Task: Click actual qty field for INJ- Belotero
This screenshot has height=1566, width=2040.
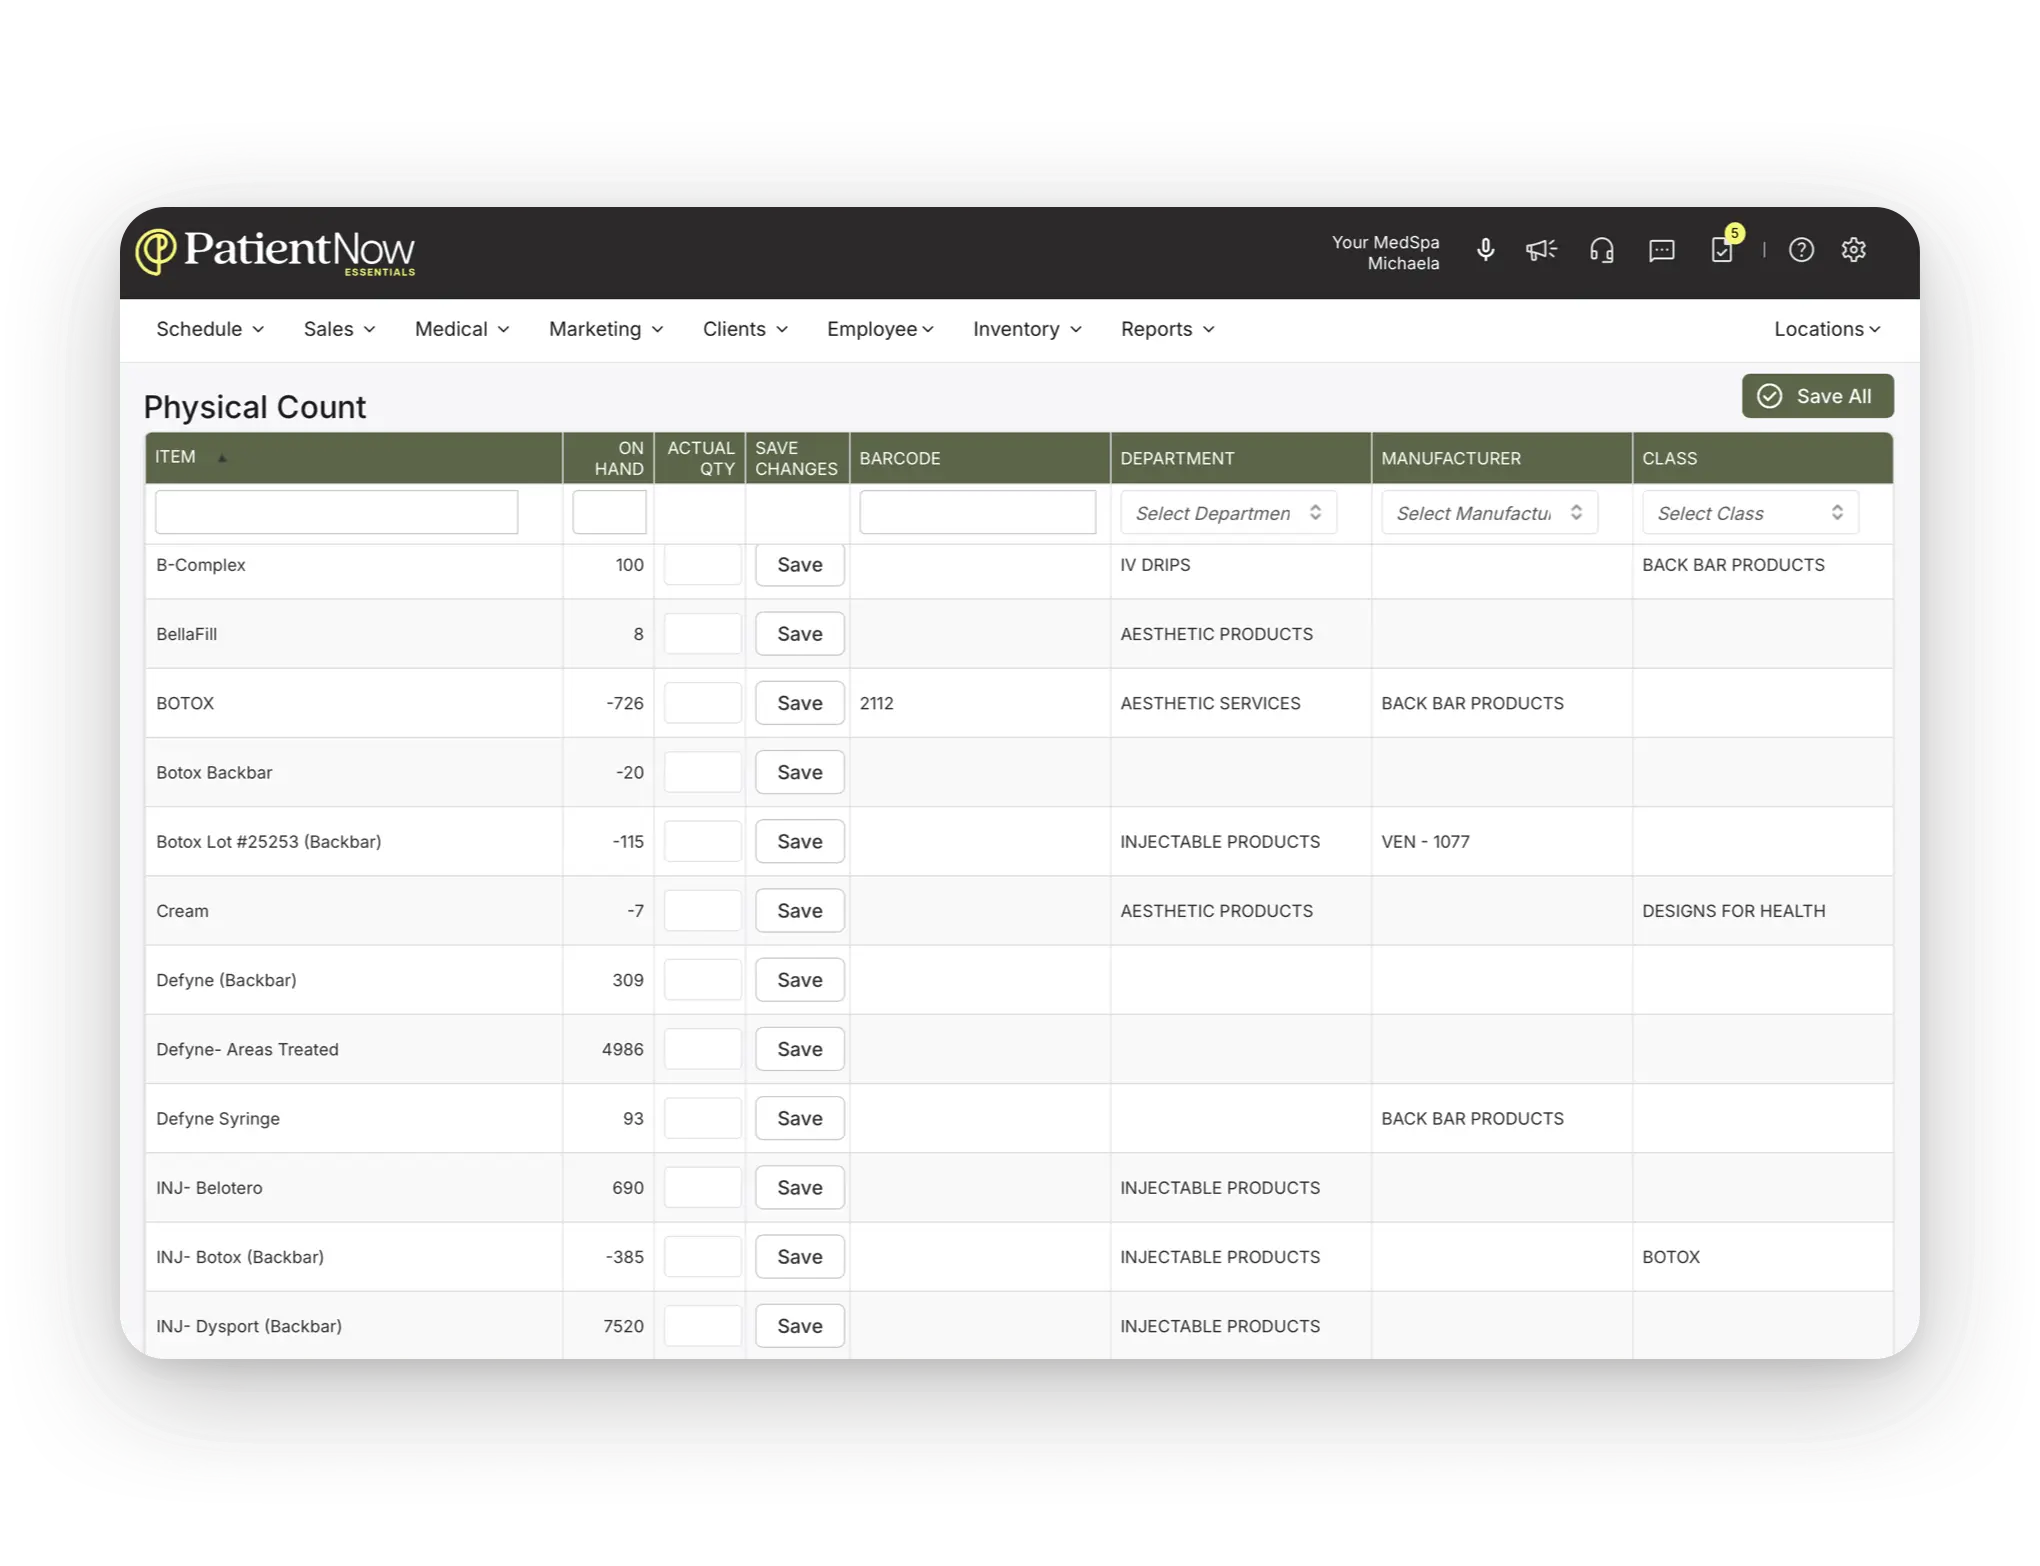Action: click(x=702, y=1187)
